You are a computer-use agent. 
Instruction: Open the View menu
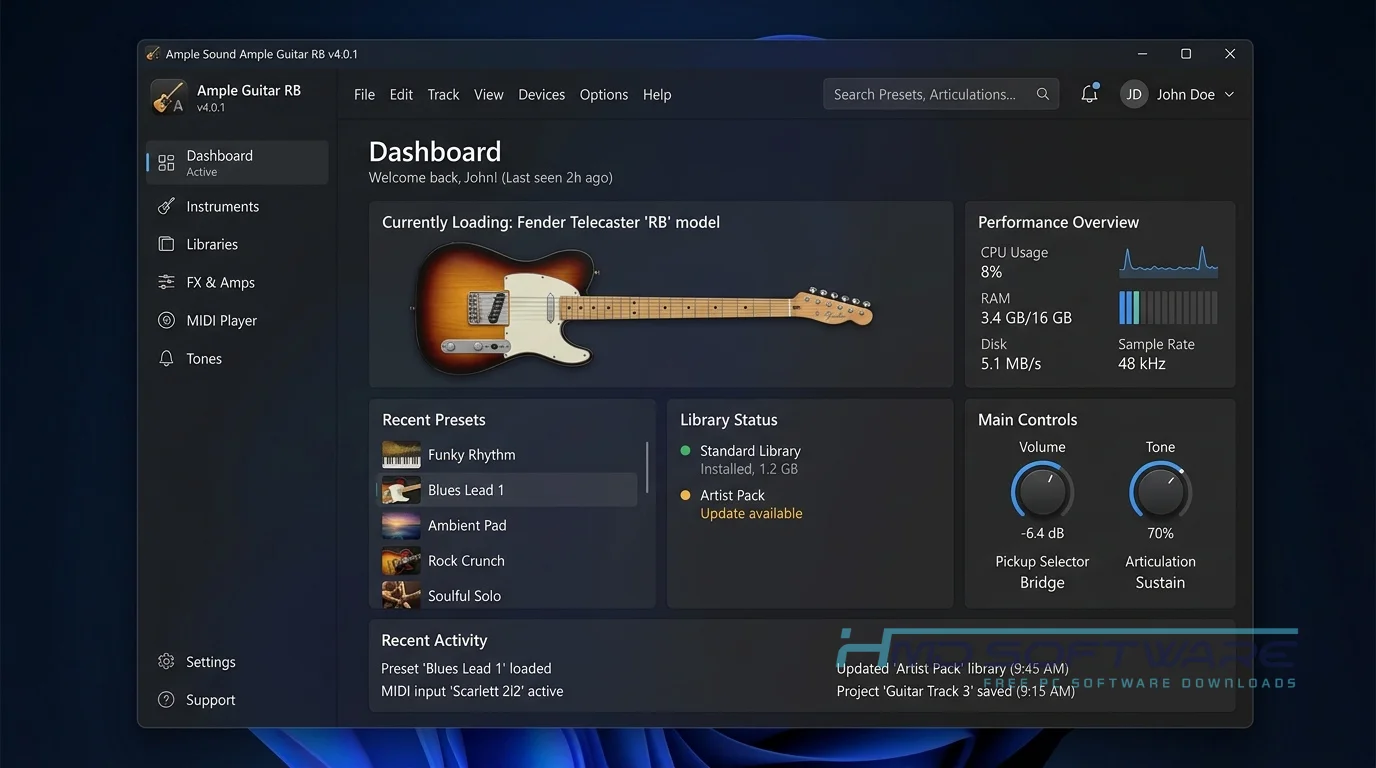click(x=488, y=94)
